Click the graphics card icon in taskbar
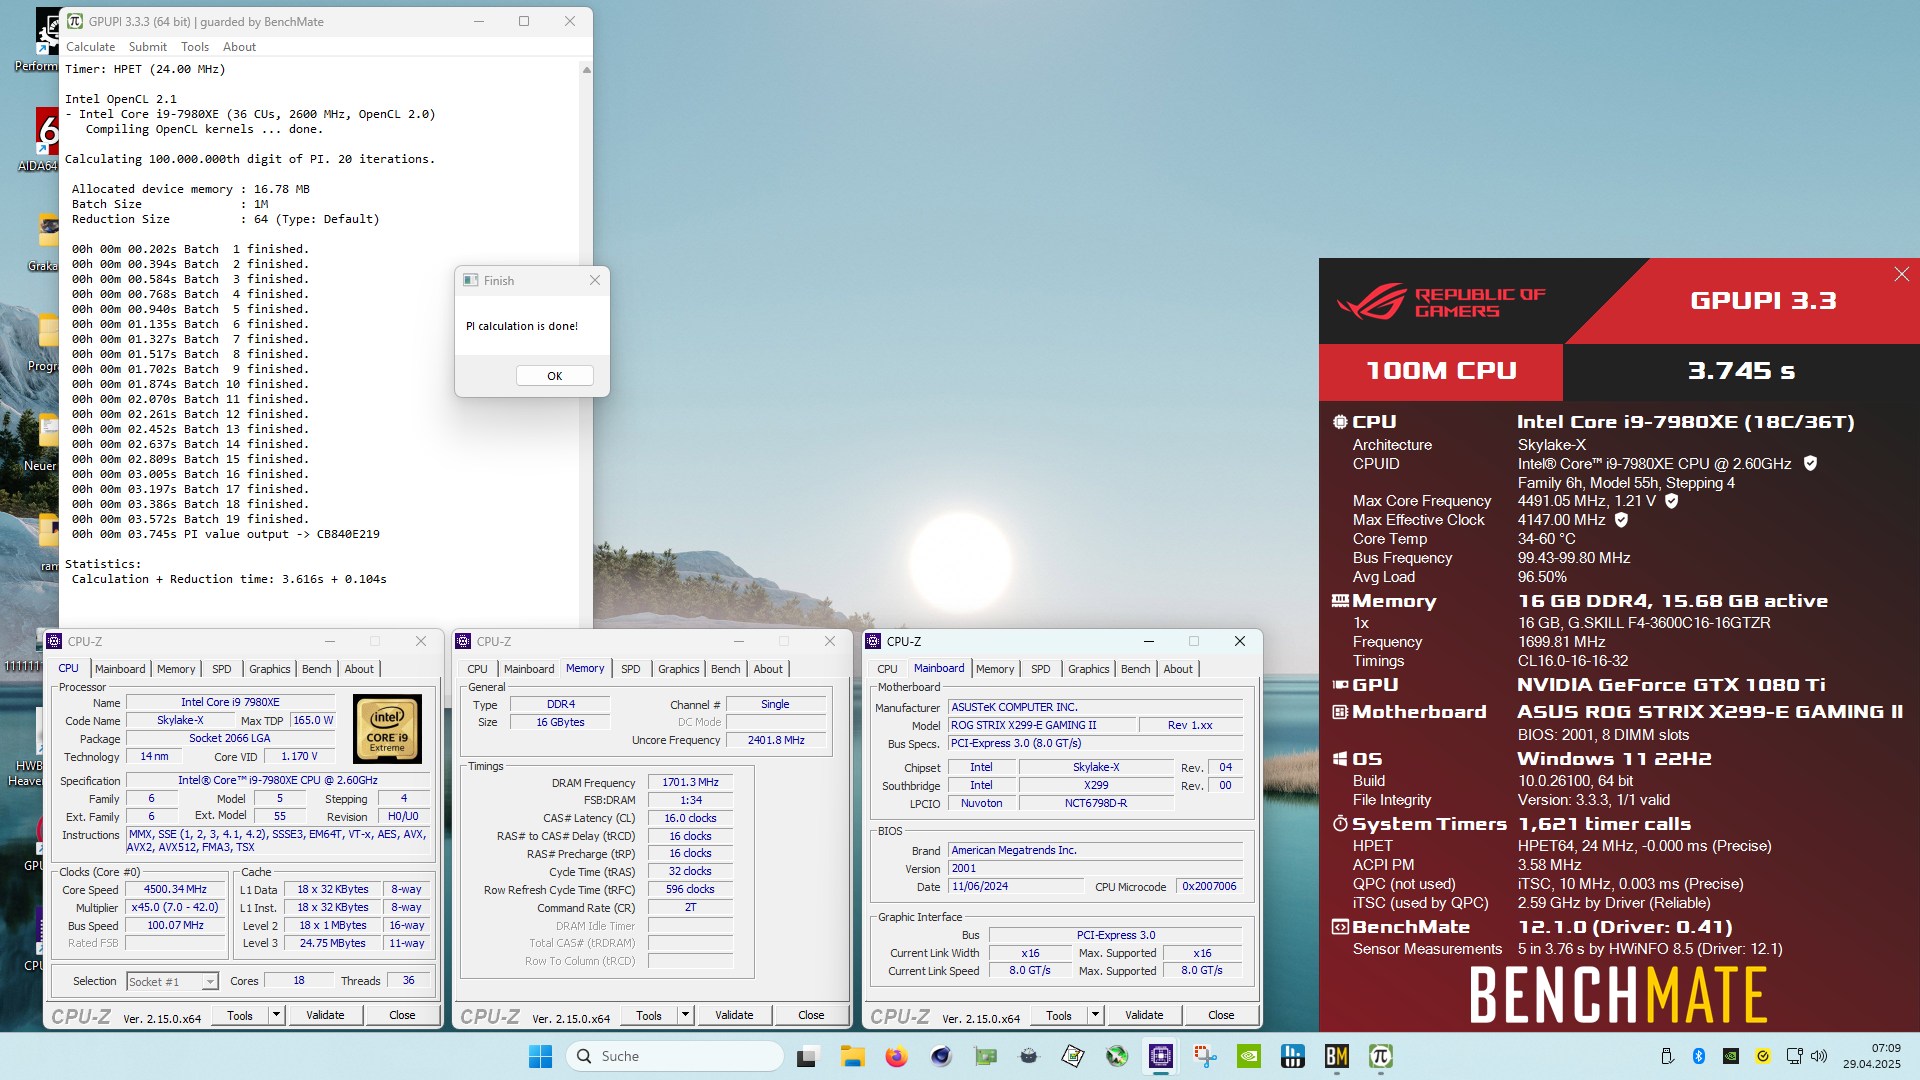This screenshot has height=1080, width=1920. click(985, 1056)
